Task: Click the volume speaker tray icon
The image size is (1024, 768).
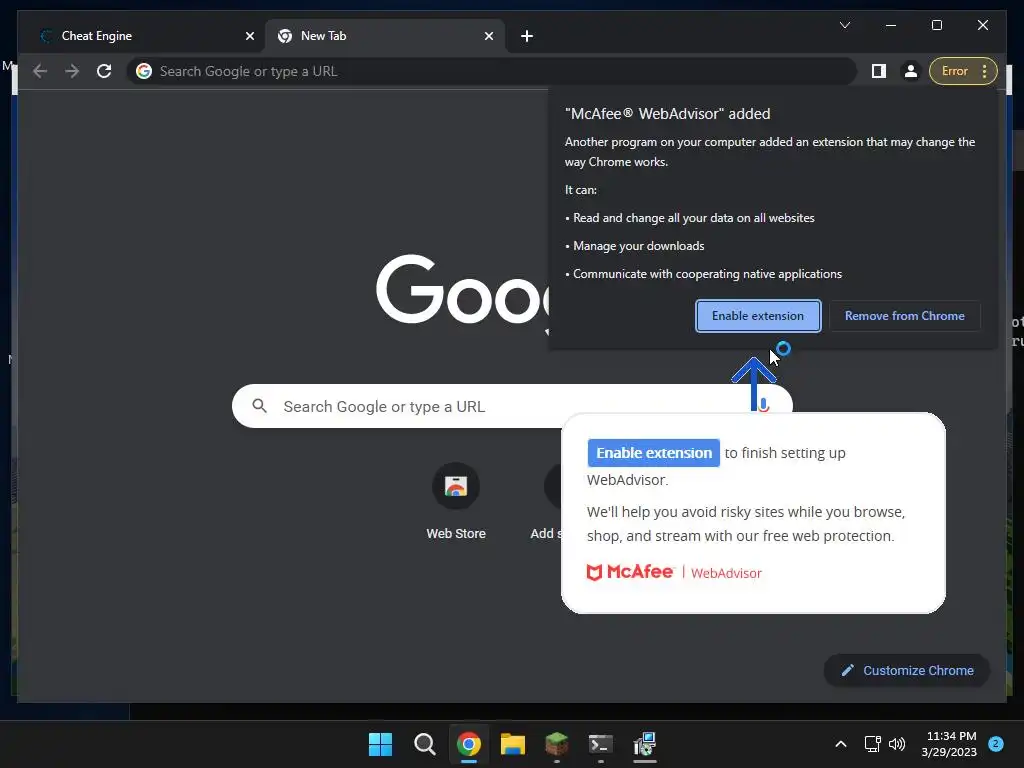Action: pyautogui.click(x=897, y=744)
